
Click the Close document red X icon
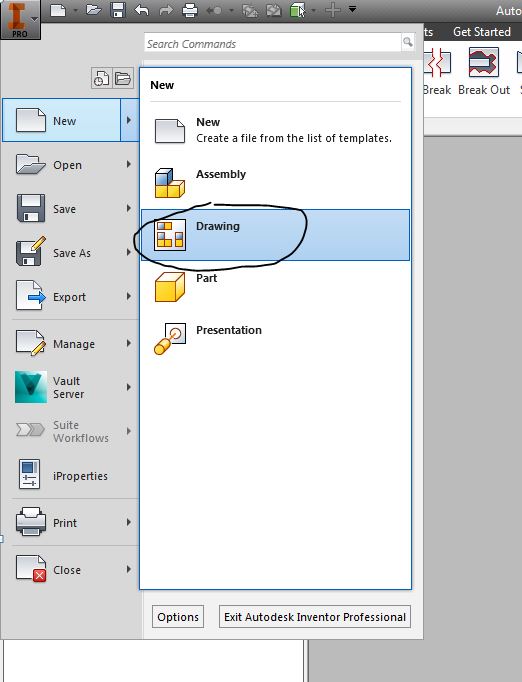click(x=31, y=568)
